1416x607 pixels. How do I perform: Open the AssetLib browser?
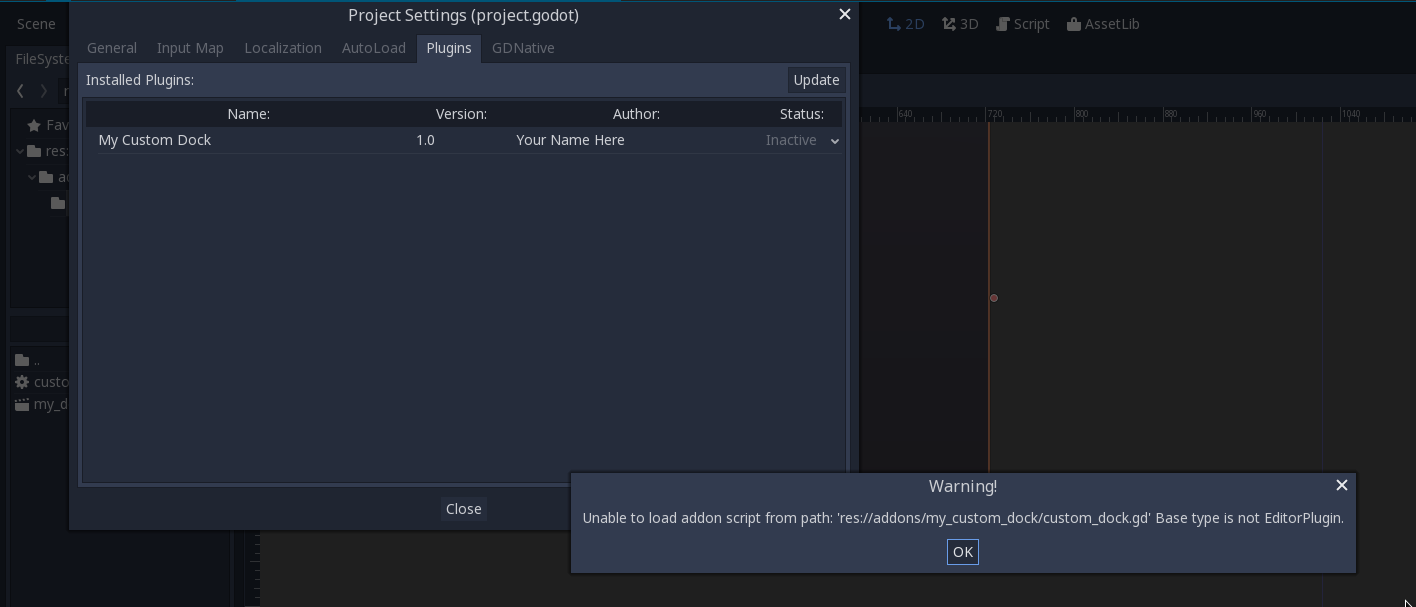coord(1103,24)
